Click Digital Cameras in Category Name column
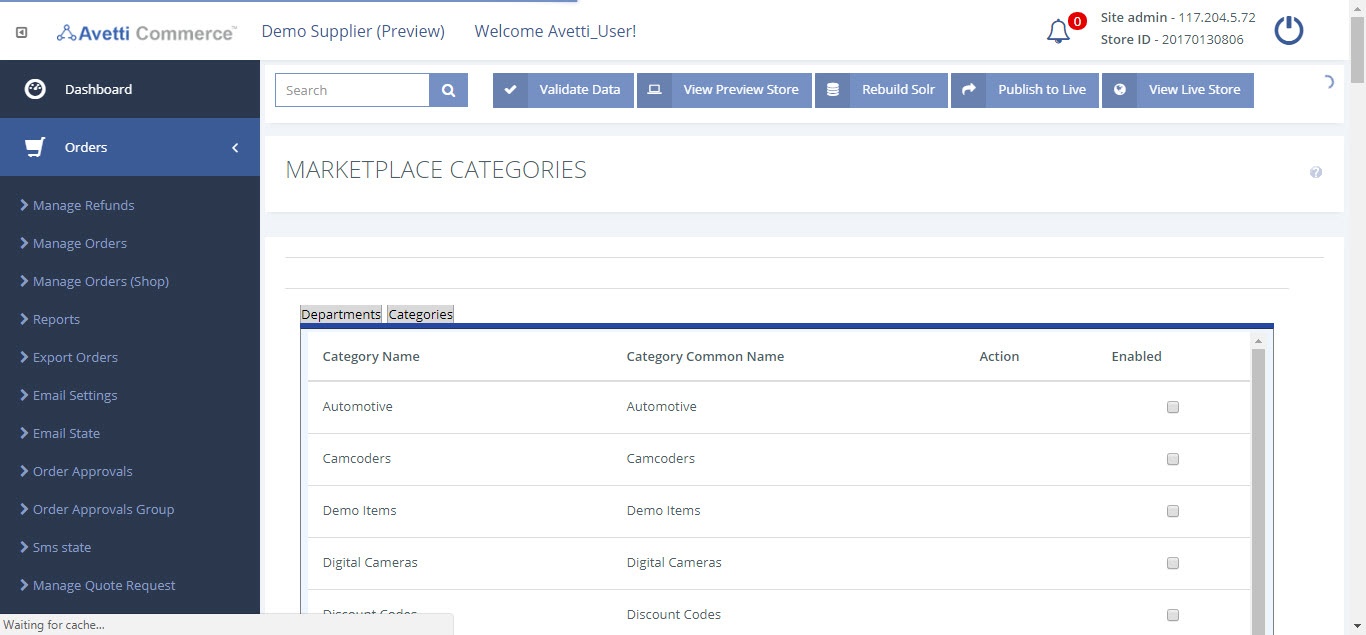Screen dimensions: 1366x635 tap(370, 563)
